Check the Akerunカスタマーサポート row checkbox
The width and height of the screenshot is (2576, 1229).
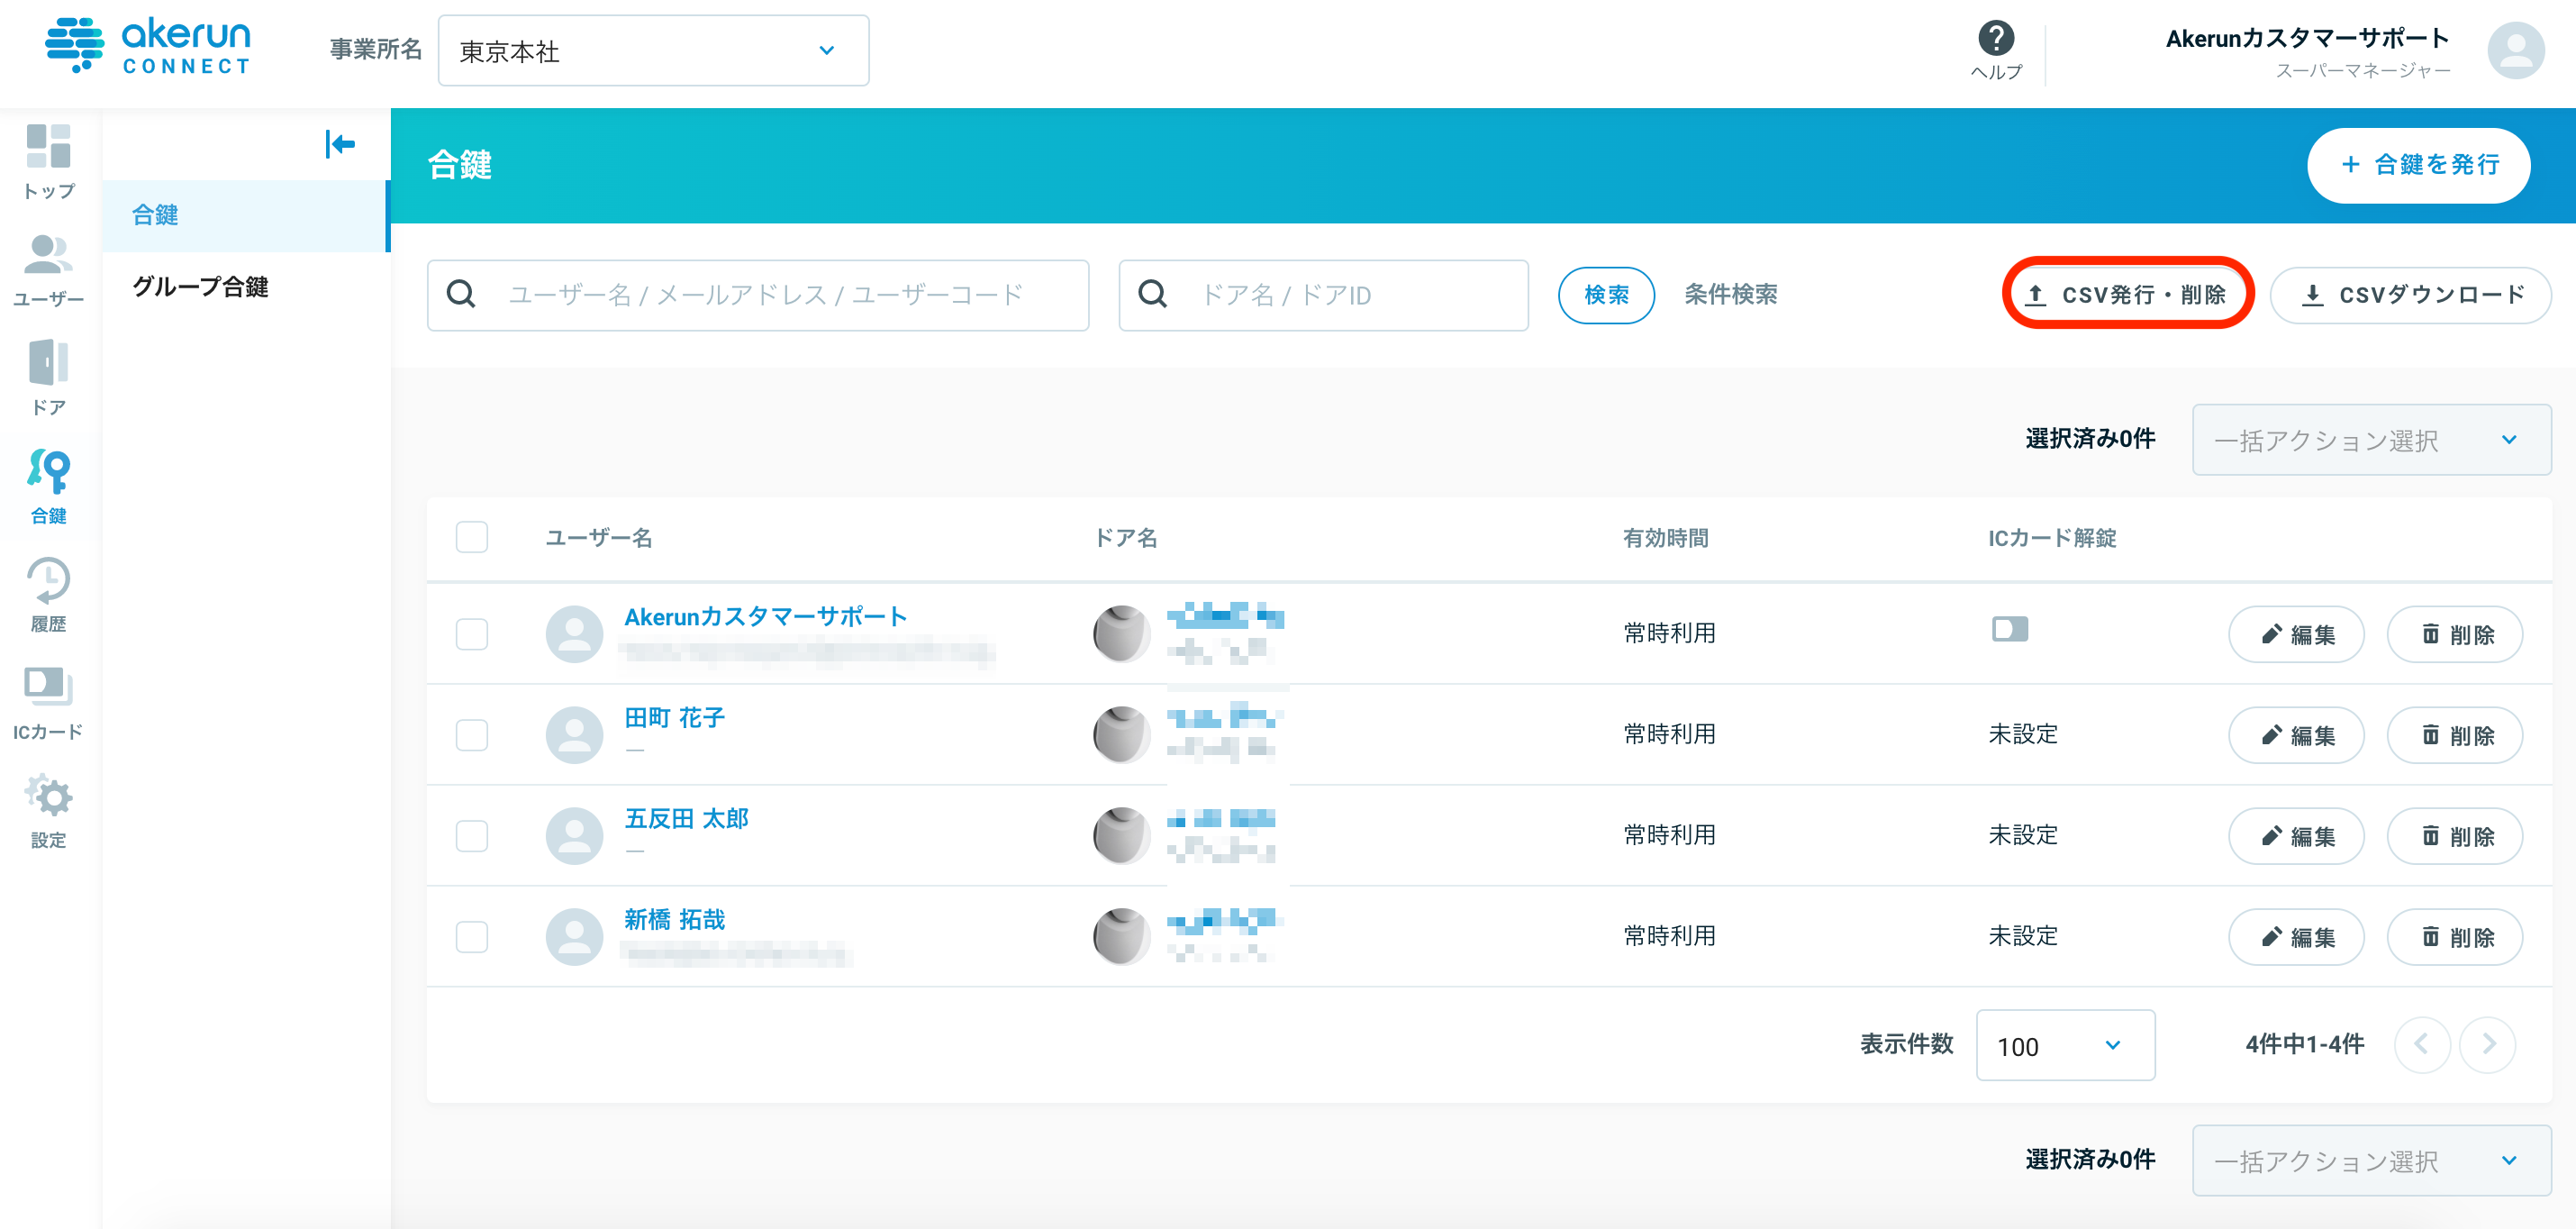[x=472, y=634]
